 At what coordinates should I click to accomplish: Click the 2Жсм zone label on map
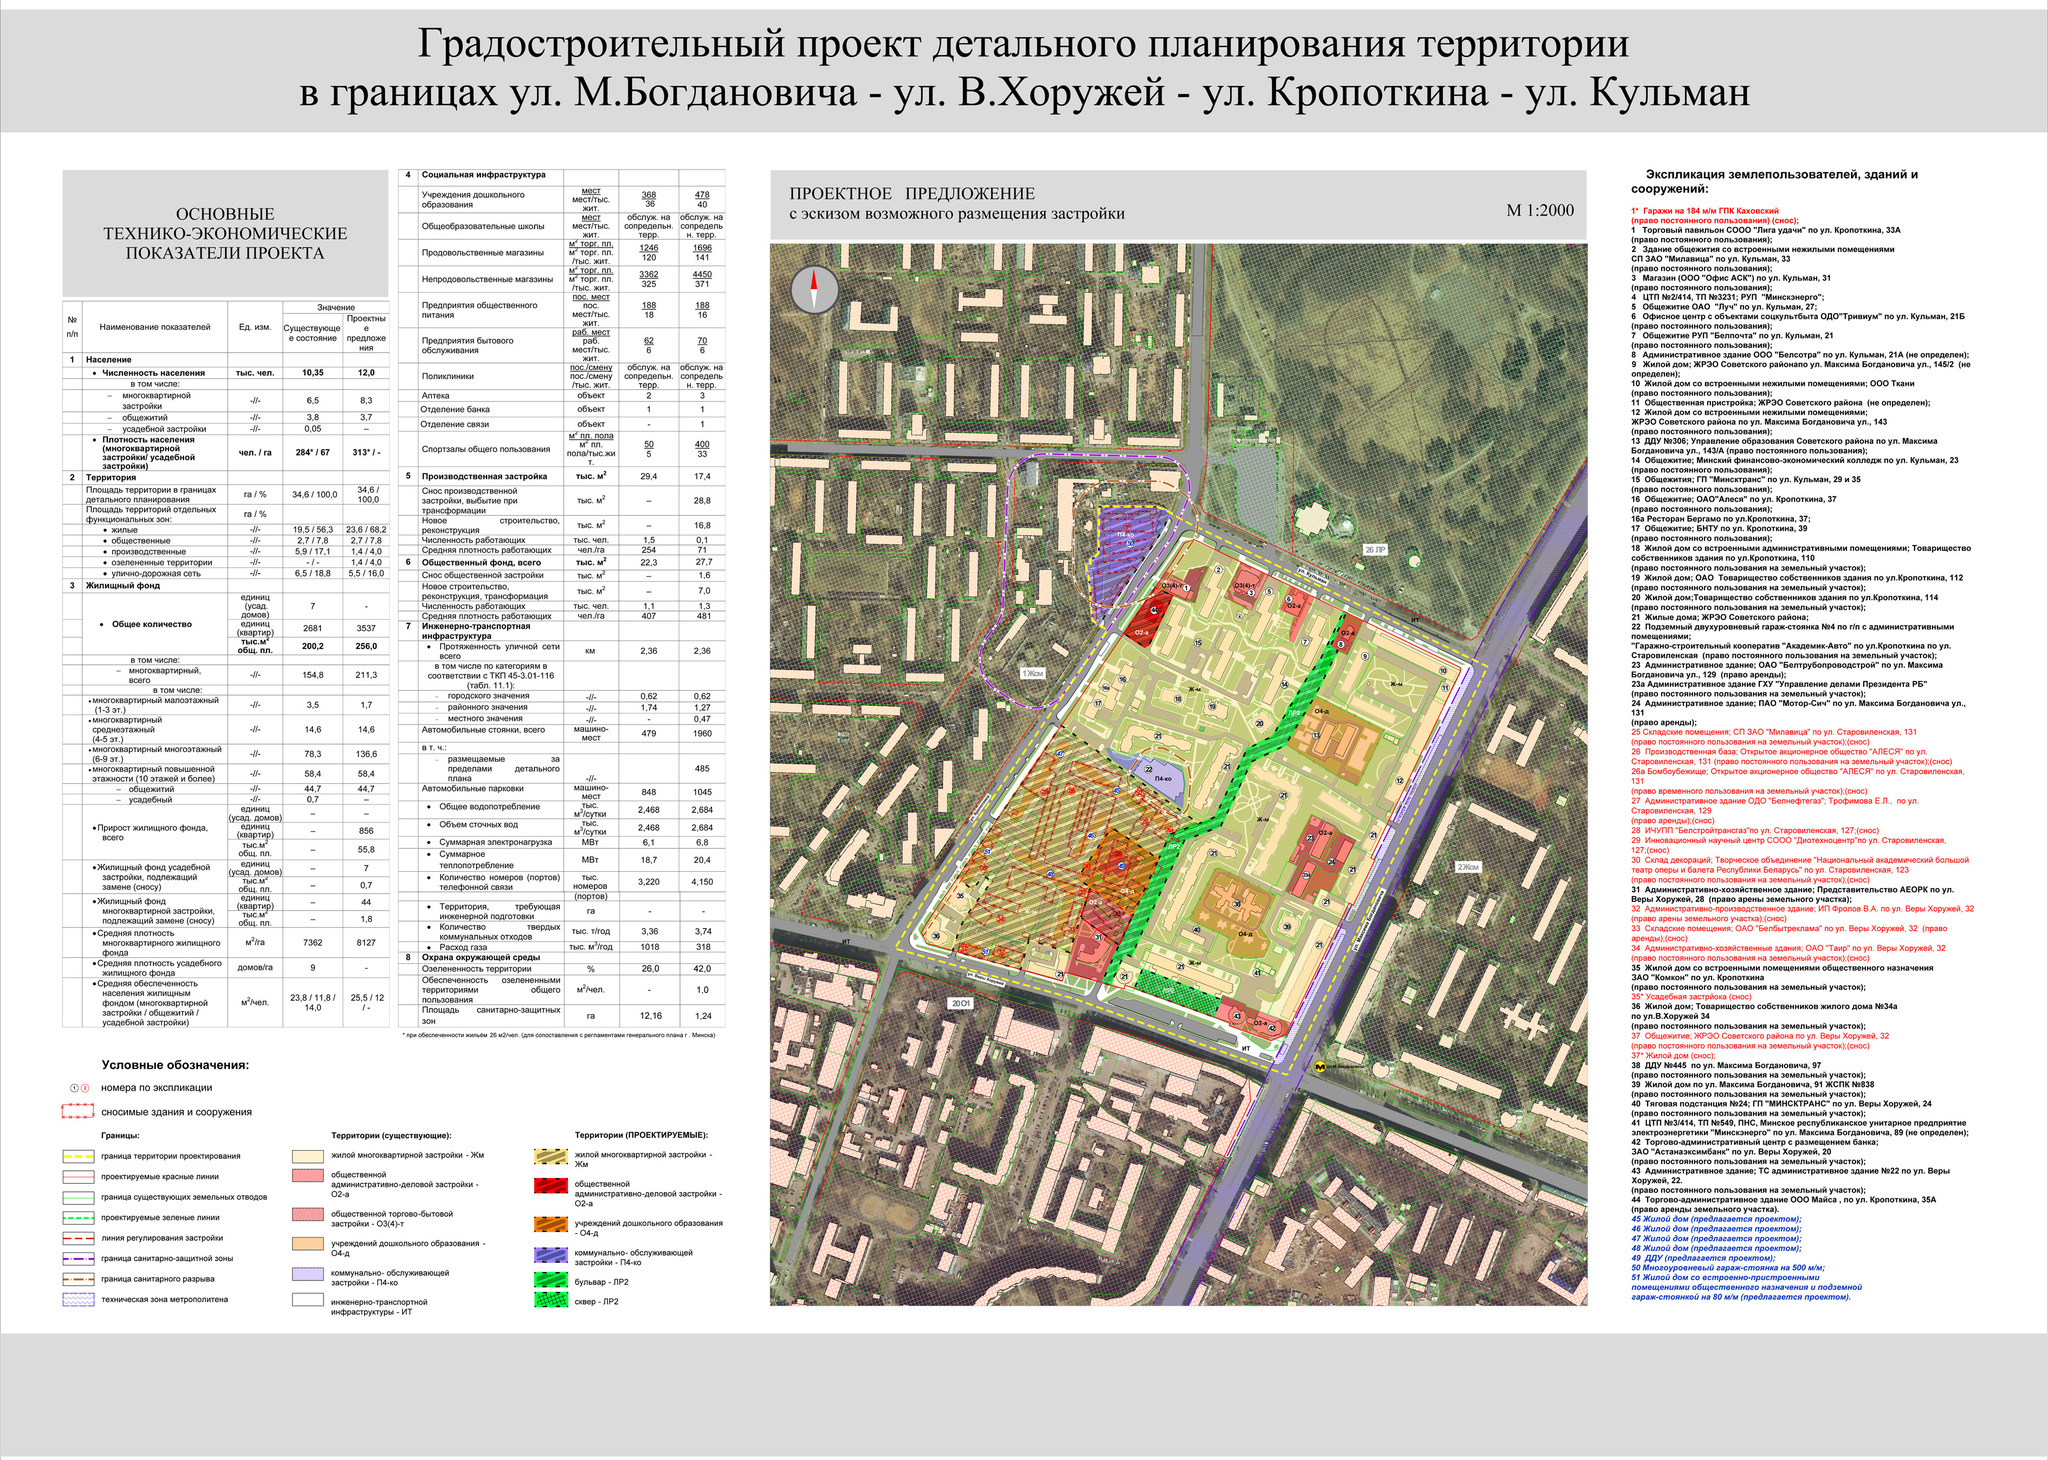tap(1467, 866)
